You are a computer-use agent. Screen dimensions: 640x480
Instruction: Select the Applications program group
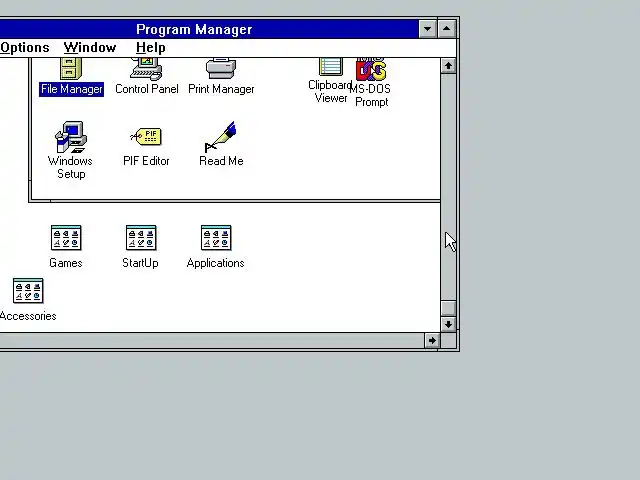pos(216,238)
